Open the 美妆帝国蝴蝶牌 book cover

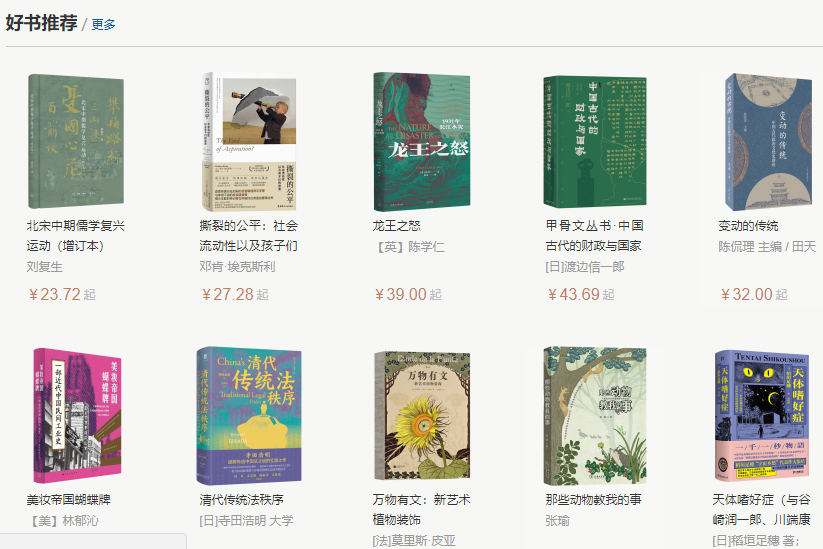tap(77, 415)
